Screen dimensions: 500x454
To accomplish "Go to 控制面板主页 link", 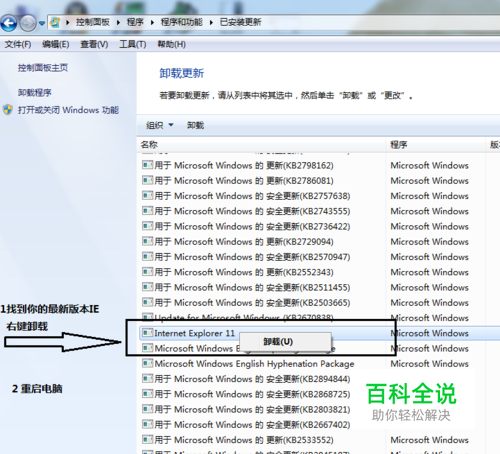I will tap(43, 68).
